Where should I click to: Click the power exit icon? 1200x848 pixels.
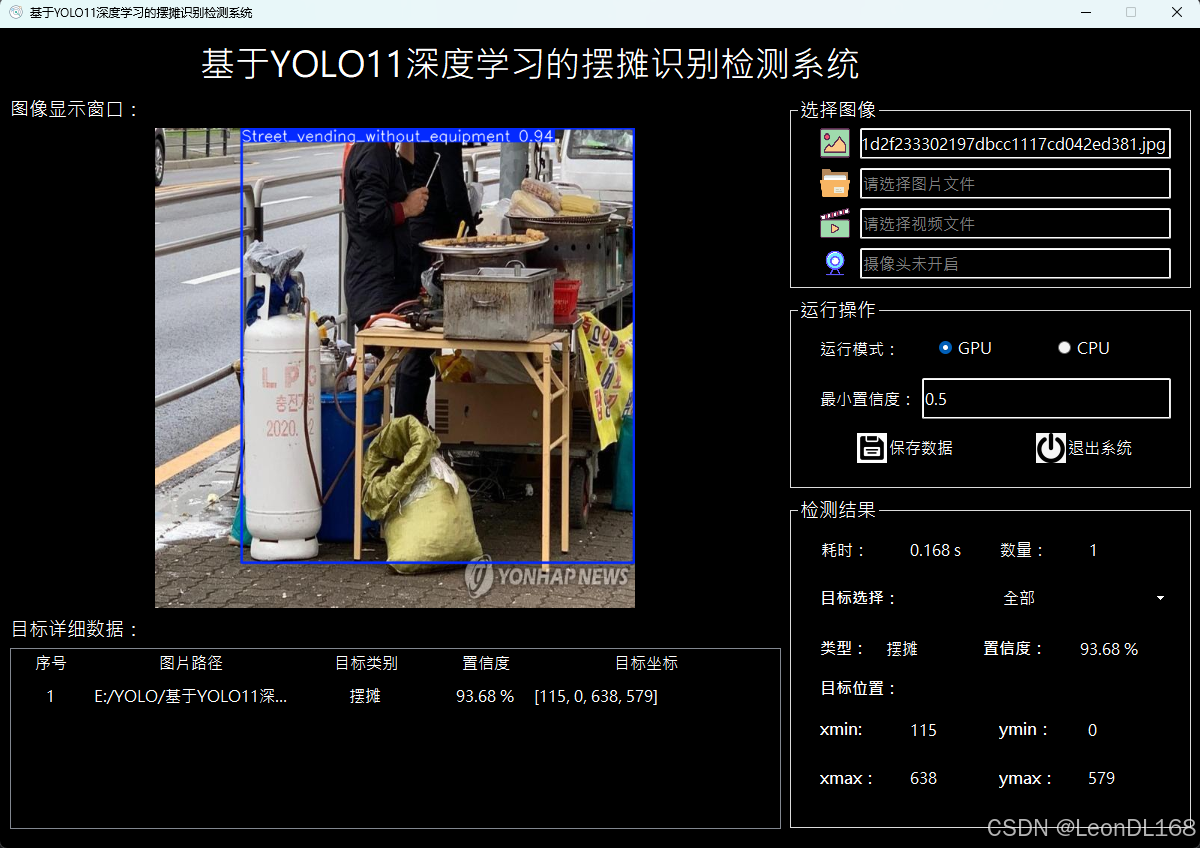coord(1051,448)
